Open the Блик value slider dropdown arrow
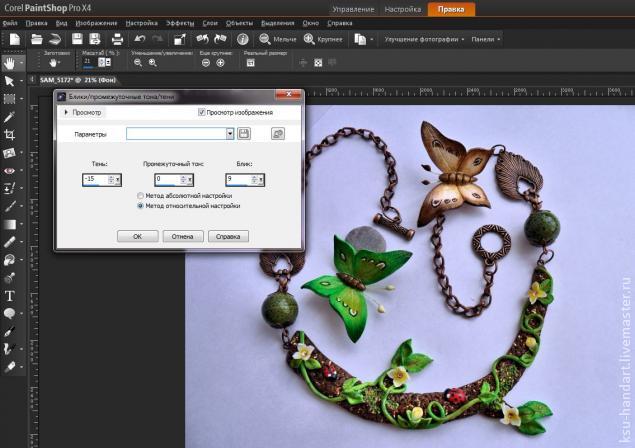This screenshot has height=448, width=635. pyautogui.click(x=261, y=179)
